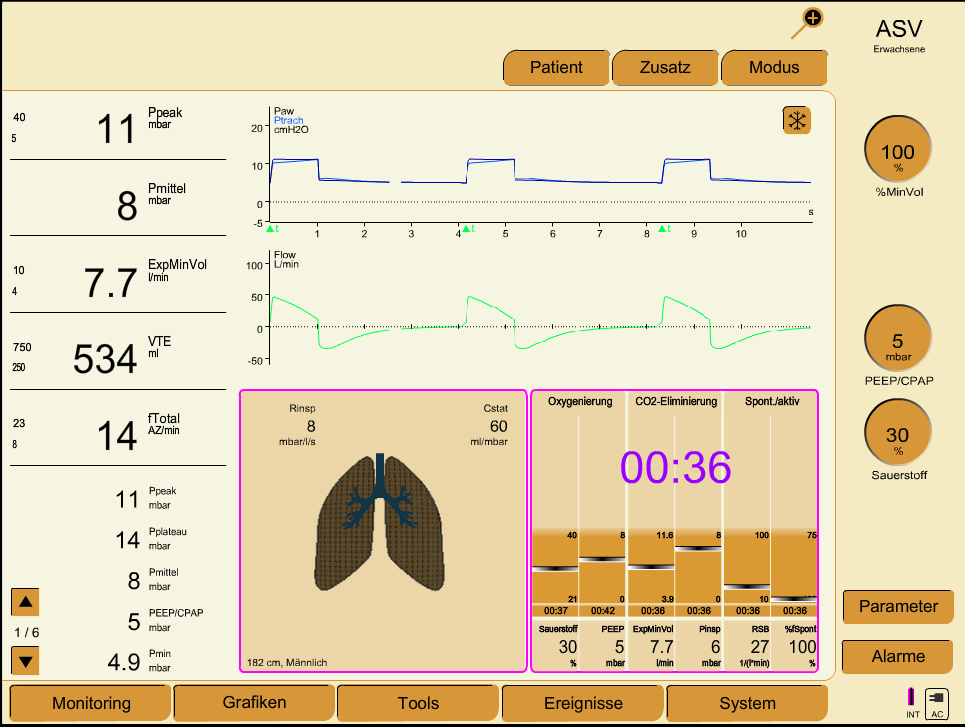This screenshot has width=965, height=727.
Task: Open the System menu
Action: point(747,703)
